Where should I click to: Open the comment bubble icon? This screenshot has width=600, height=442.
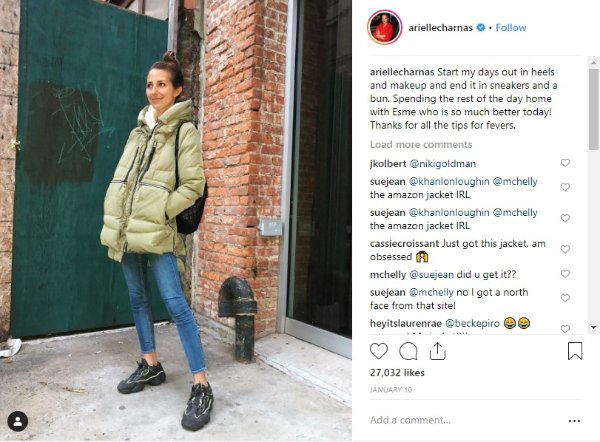408,351
